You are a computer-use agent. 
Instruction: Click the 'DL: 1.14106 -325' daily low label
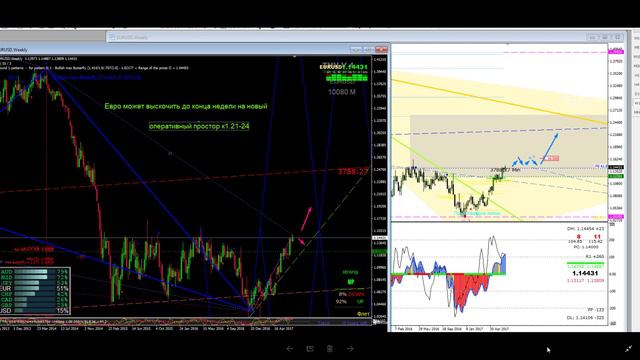(x=585, y=318)
